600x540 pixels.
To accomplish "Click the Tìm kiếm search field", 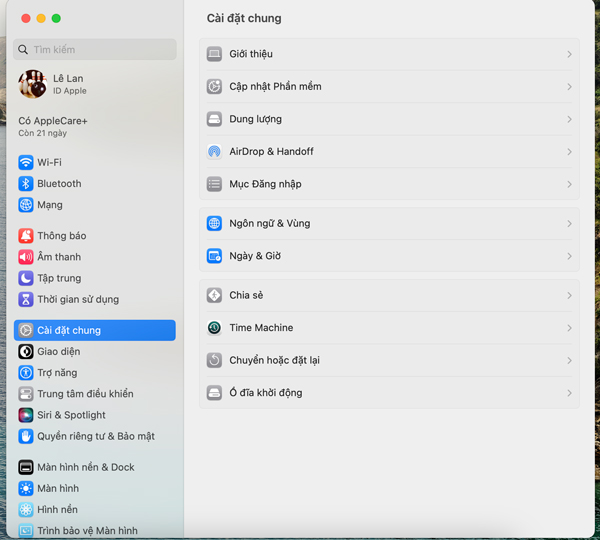I will [x=95, y=49].
